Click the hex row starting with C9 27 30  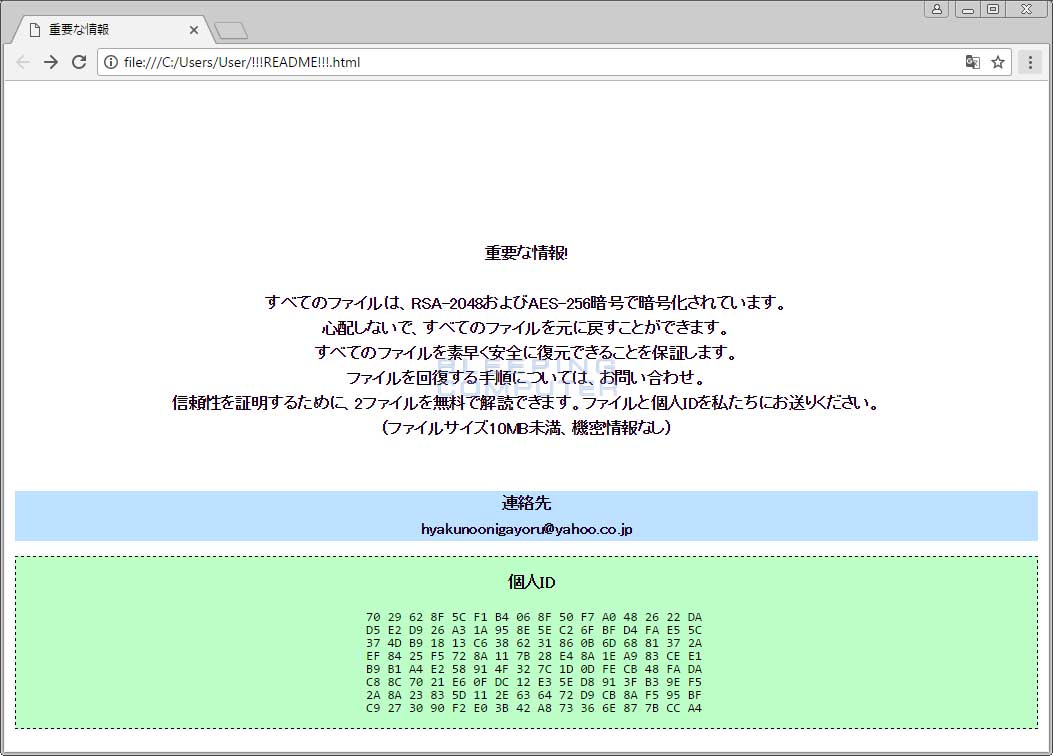click(x=534, y=708)
